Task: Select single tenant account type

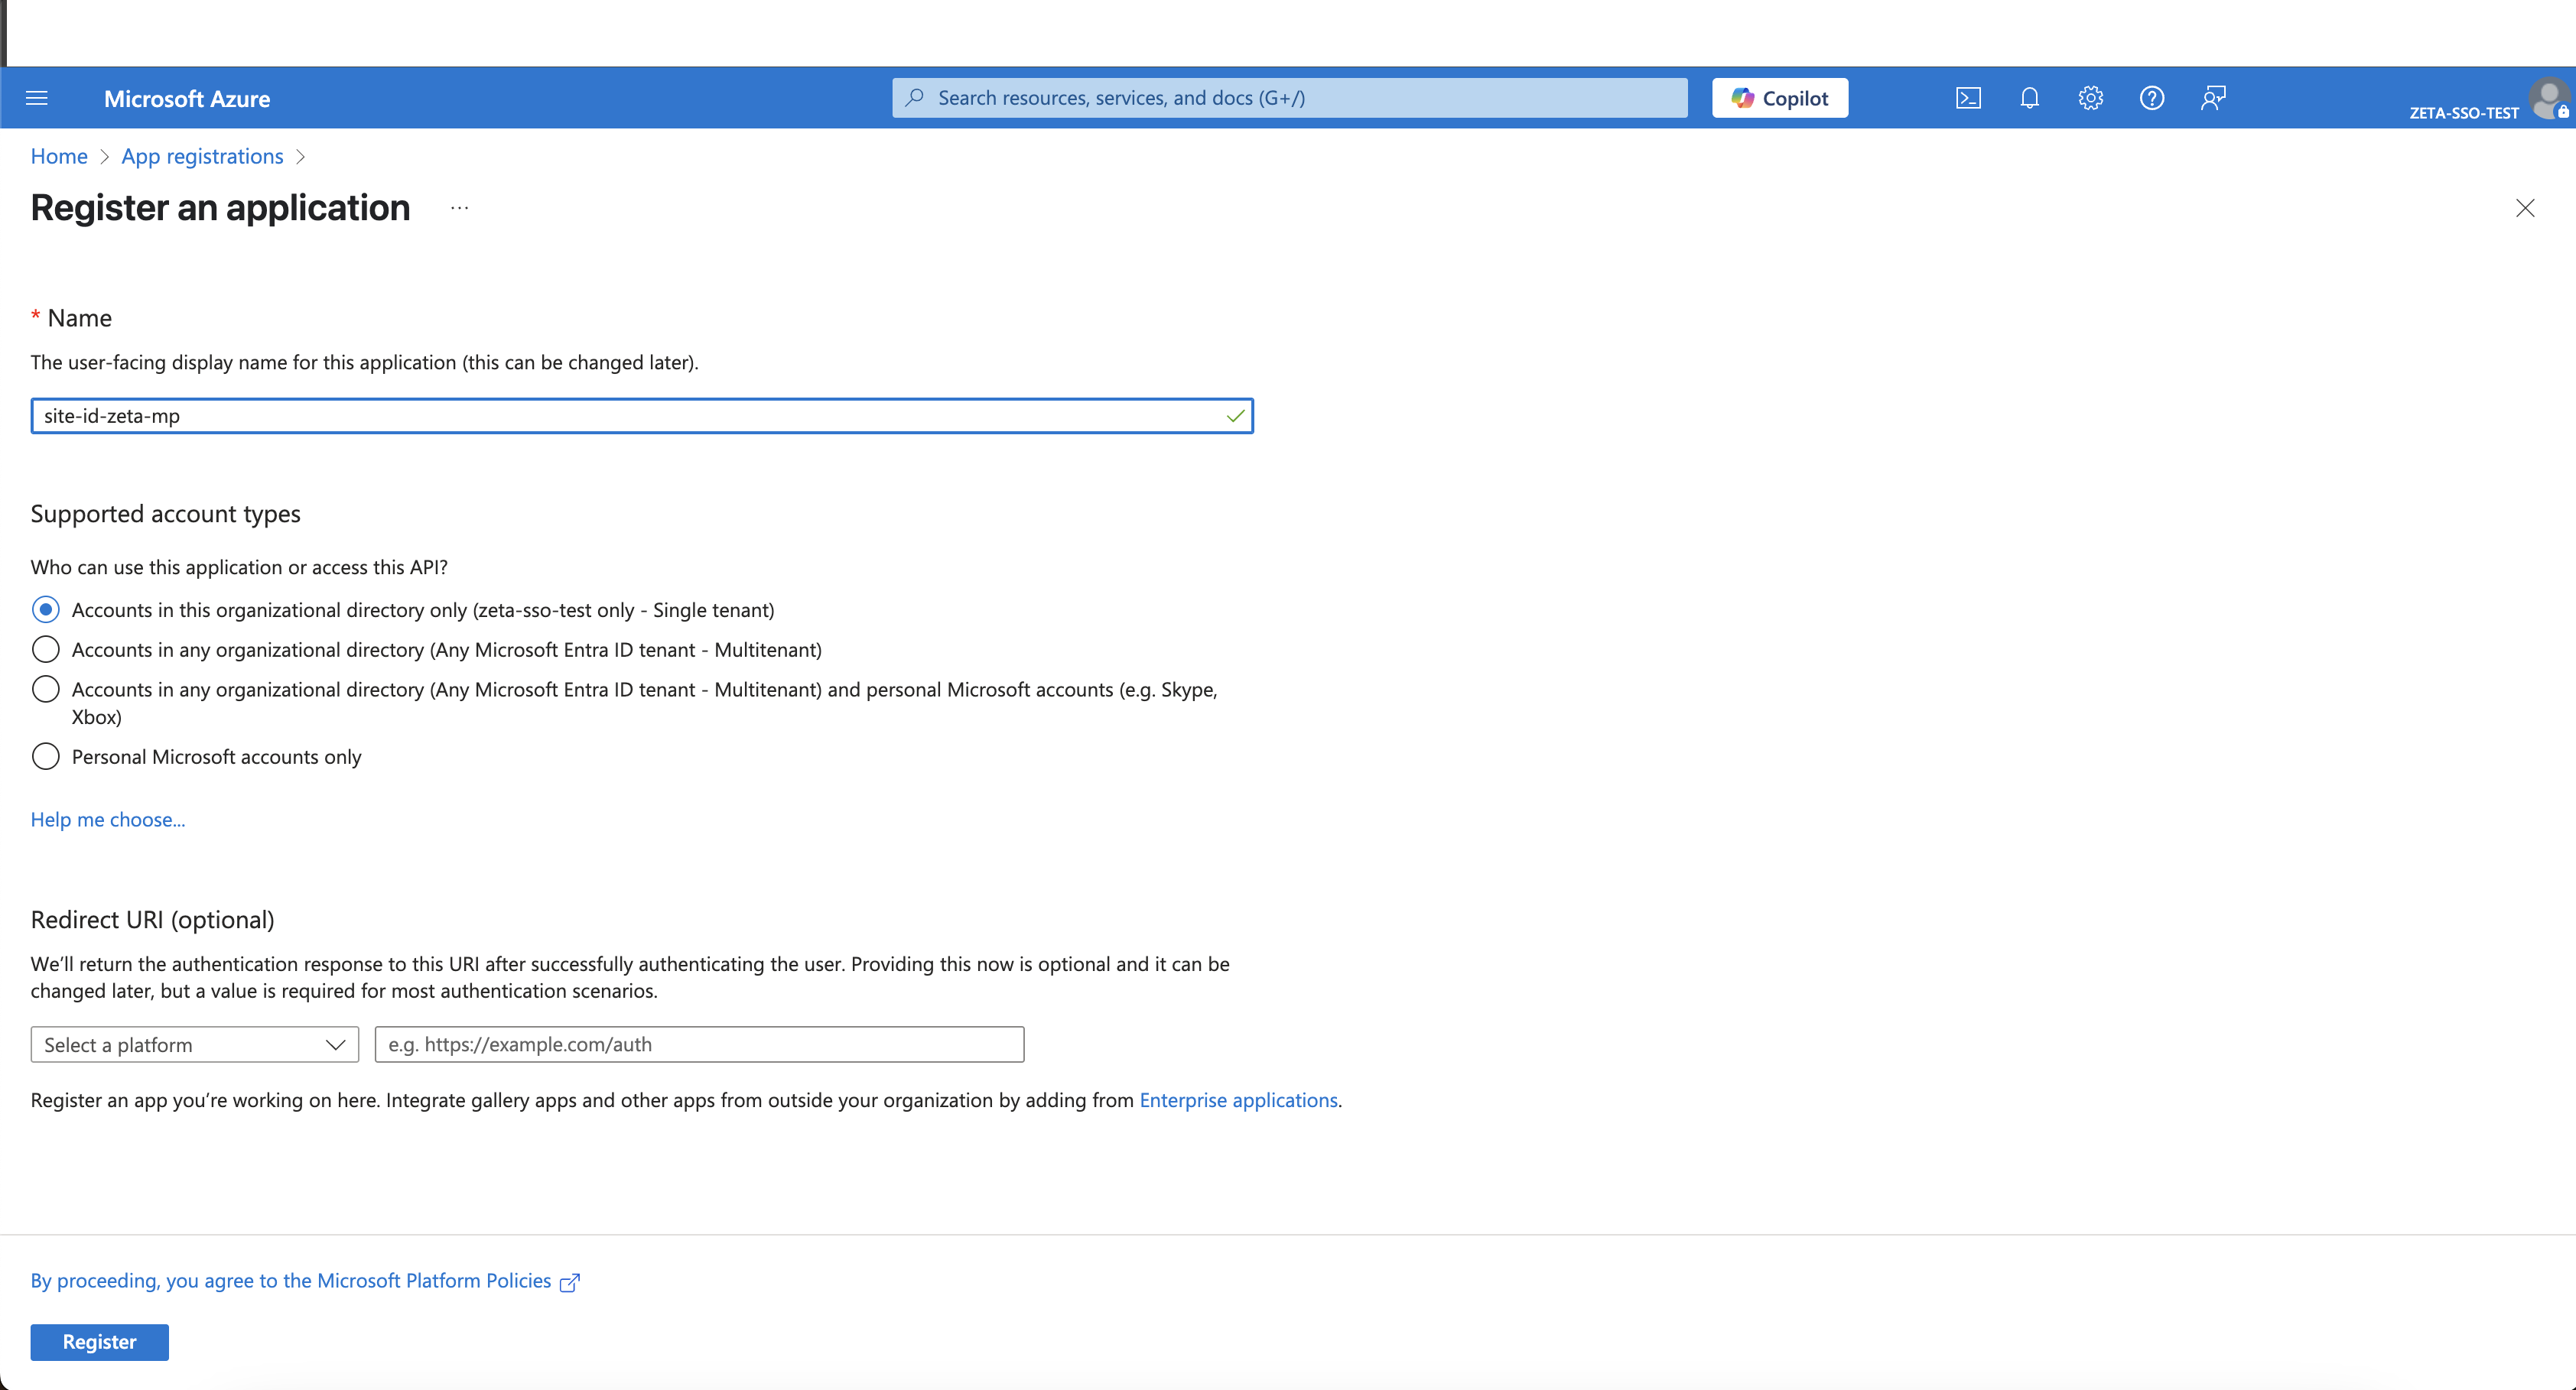Action: [x=46, y=610]
